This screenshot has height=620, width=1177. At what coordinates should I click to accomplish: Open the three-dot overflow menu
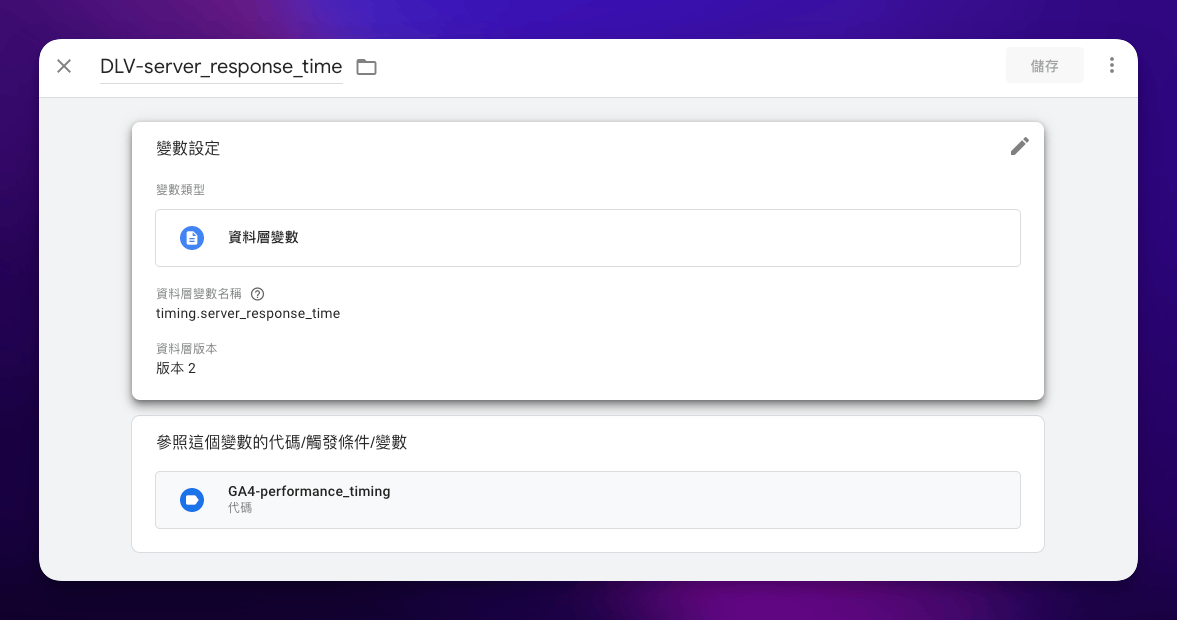(1112, 65)
